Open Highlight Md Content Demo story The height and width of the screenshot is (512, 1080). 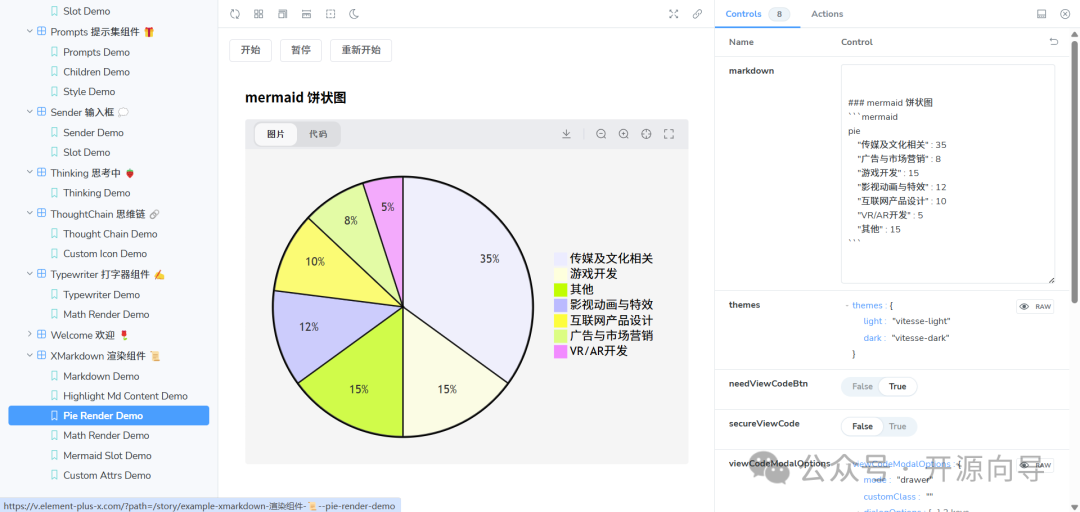pos(125,396)
